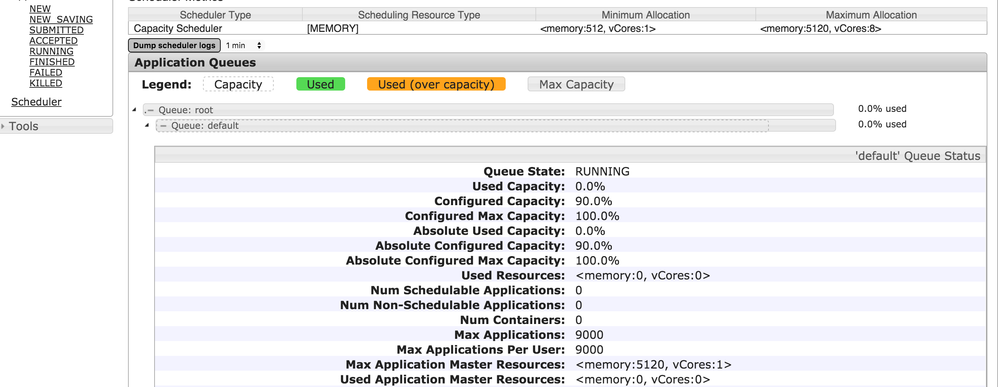Collapse the default queue tree arrow
This screenshot has width=998, height=387.
click(x=147, y=125)
